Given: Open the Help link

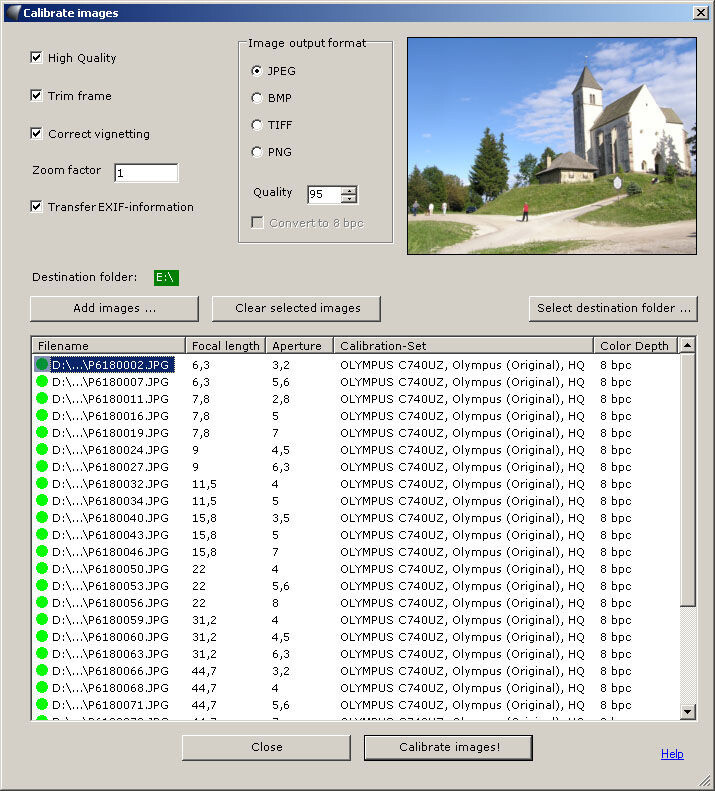Looking at the screenshot, I should coord(672,754).
